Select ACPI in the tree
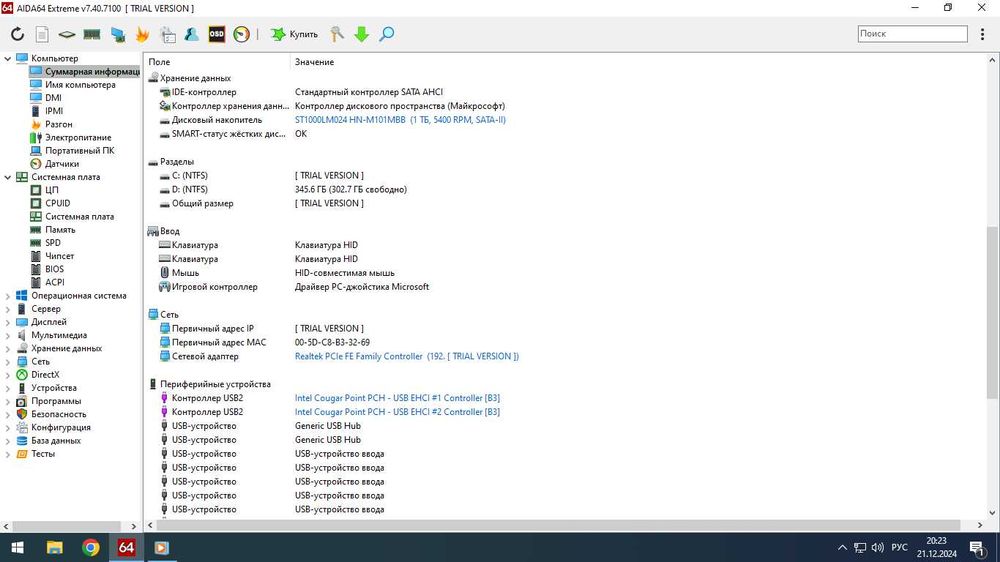 [x=55, y=283]
